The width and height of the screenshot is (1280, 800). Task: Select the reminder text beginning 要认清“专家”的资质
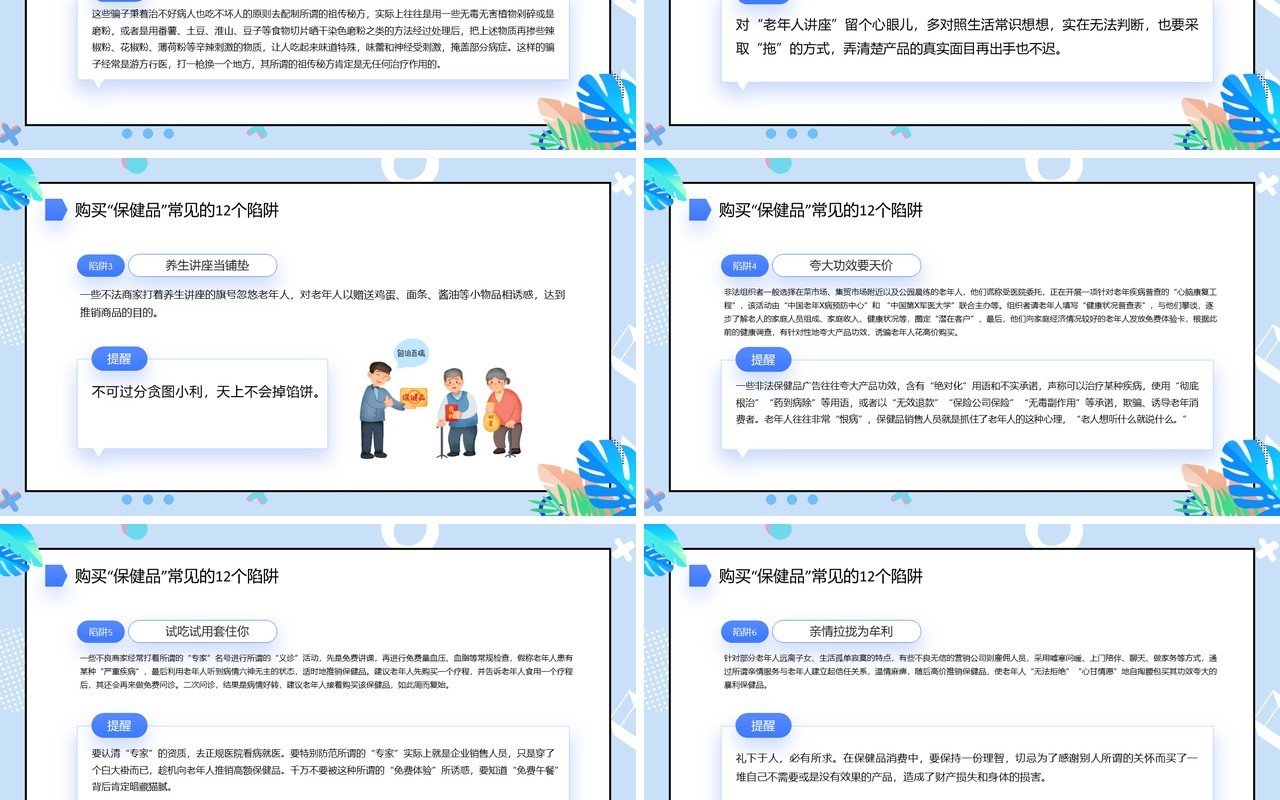323,770
